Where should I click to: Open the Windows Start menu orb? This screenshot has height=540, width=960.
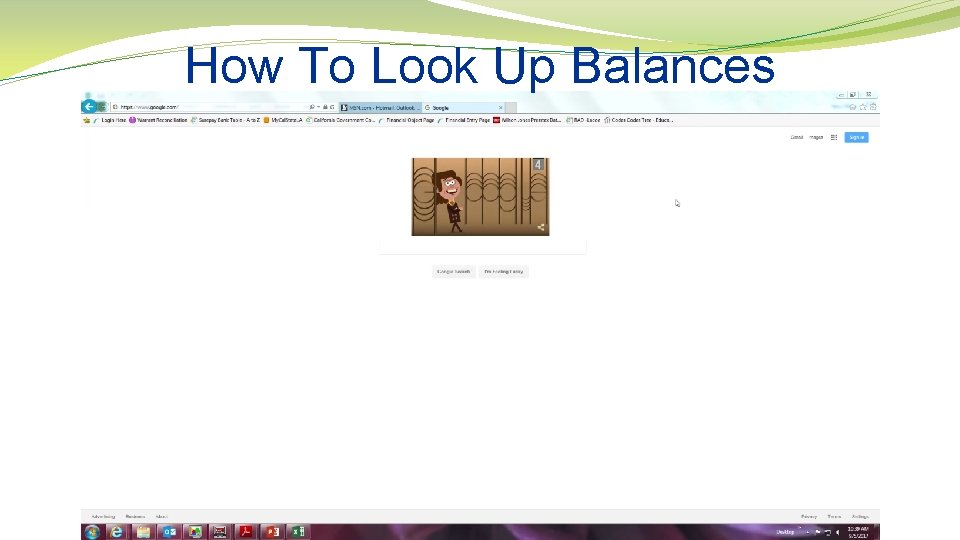[x=92, y=532]
